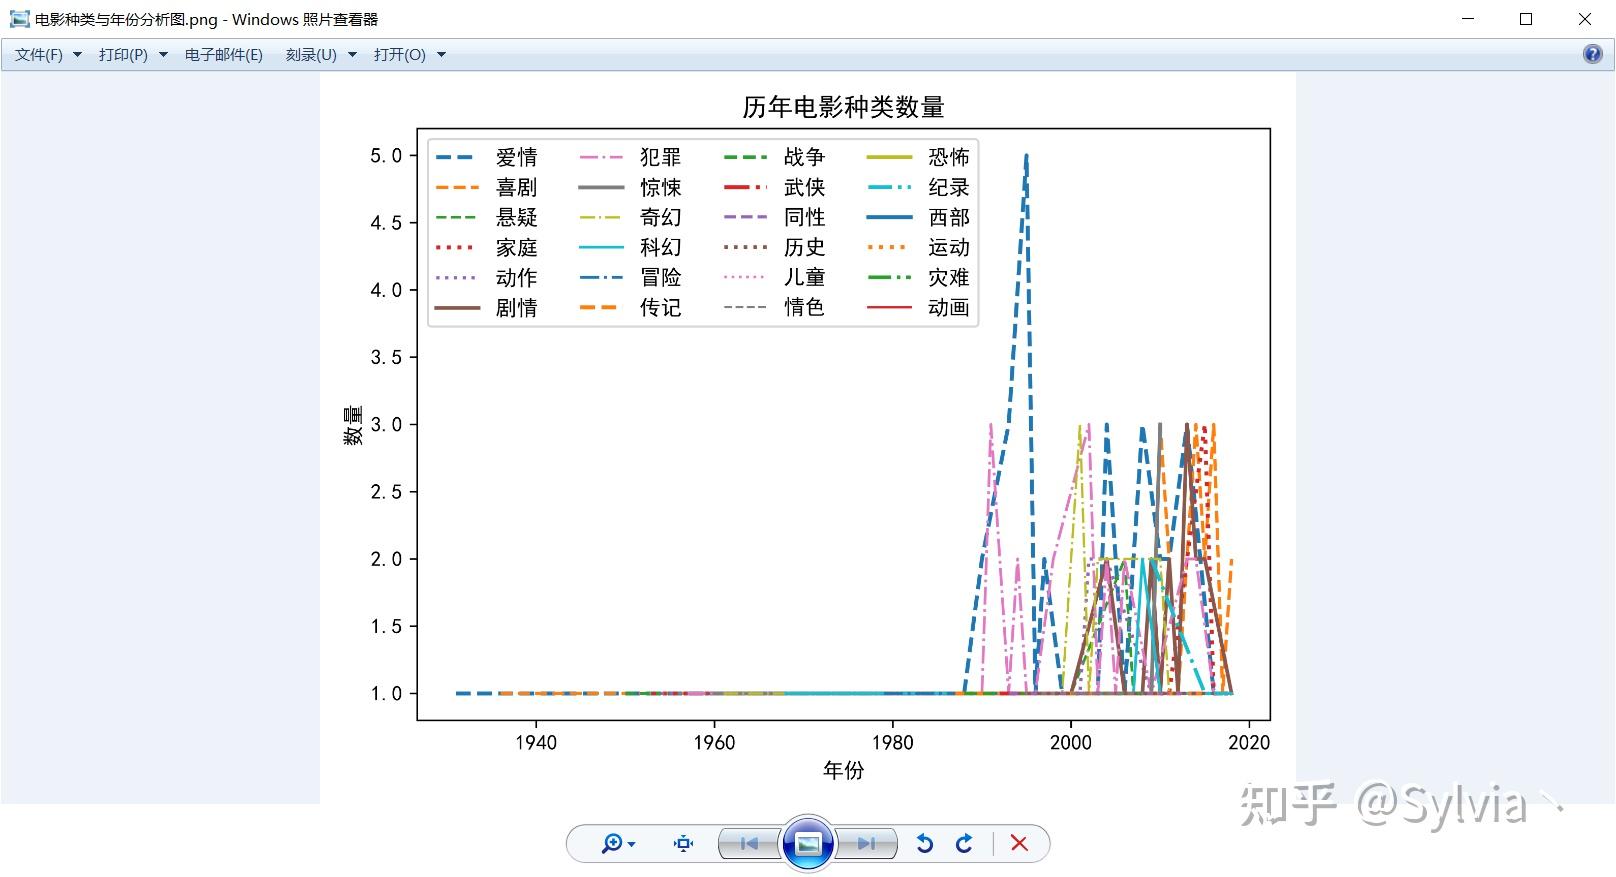Click the photo viewer title bar icon
The height and width of the screenshot is (877, 1616).
tap(19, 19)
